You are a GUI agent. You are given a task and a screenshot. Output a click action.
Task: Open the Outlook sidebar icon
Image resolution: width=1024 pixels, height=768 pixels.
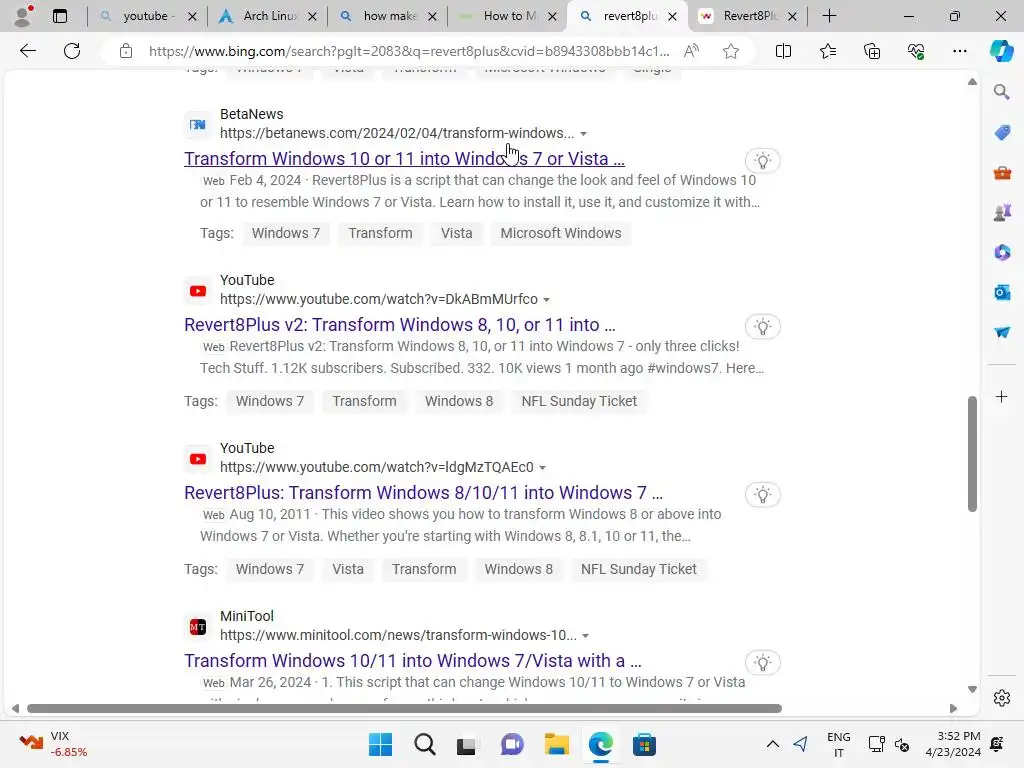[x=1002, y=293]
